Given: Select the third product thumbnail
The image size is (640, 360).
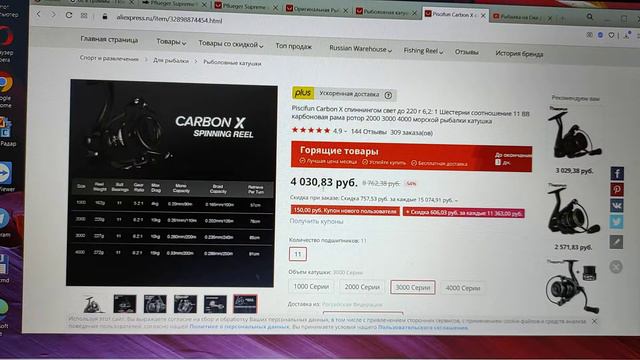Looking at the screenshot, I should [x=155, y=304].
